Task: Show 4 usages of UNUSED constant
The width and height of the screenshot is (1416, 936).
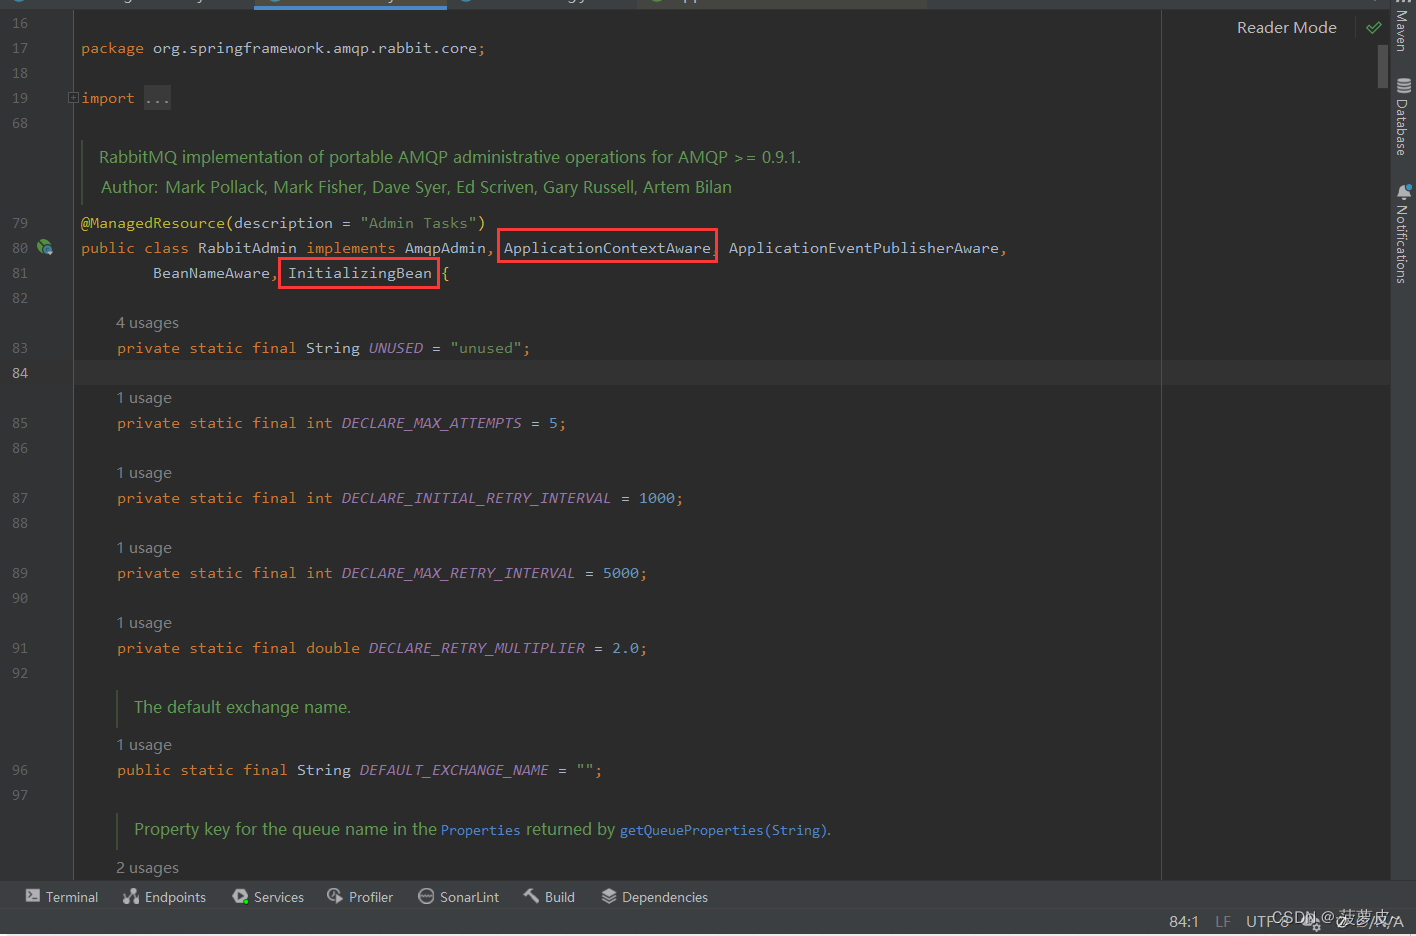Action: click(147, 323)
